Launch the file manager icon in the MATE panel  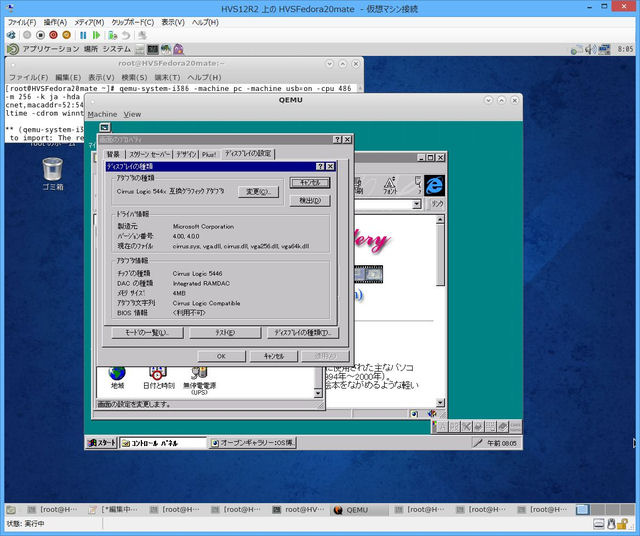(x=140, y=49)
